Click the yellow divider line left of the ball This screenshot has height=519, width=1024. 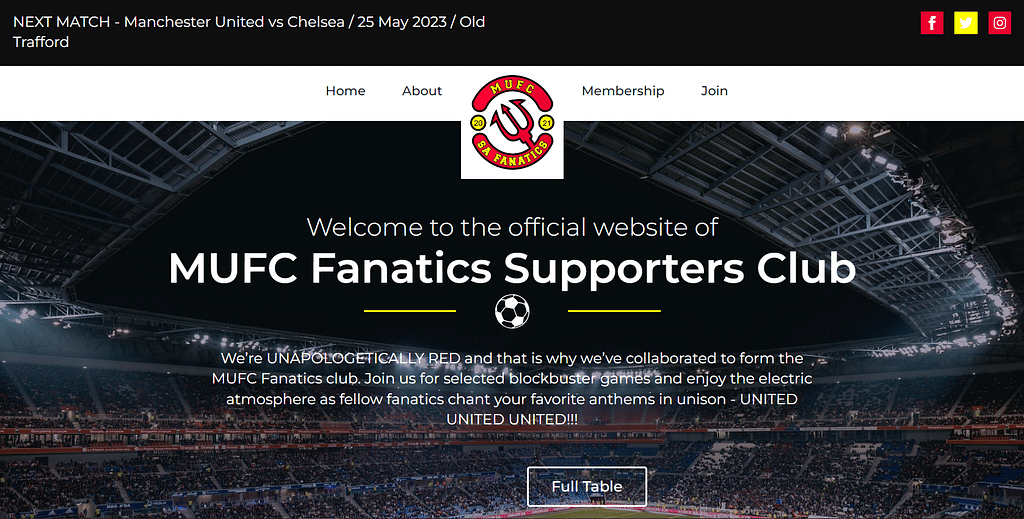[410, 311]
